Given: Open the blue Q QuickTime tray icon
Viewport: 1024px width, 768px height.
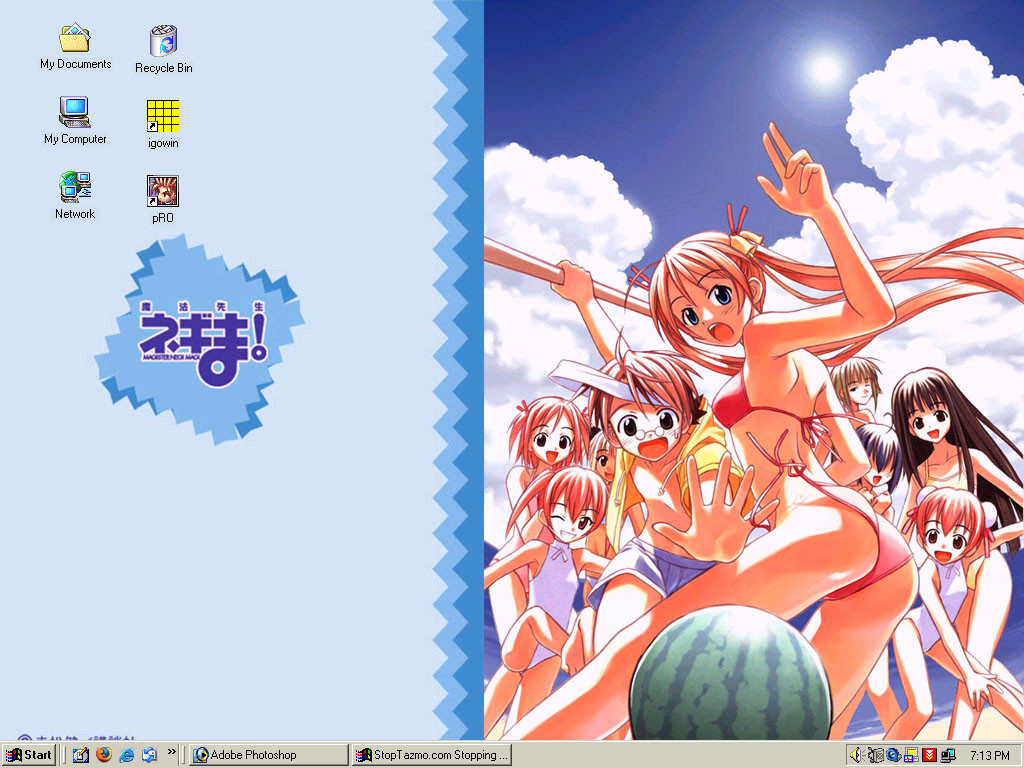Looking at the screenshot, I should (893, 756).
